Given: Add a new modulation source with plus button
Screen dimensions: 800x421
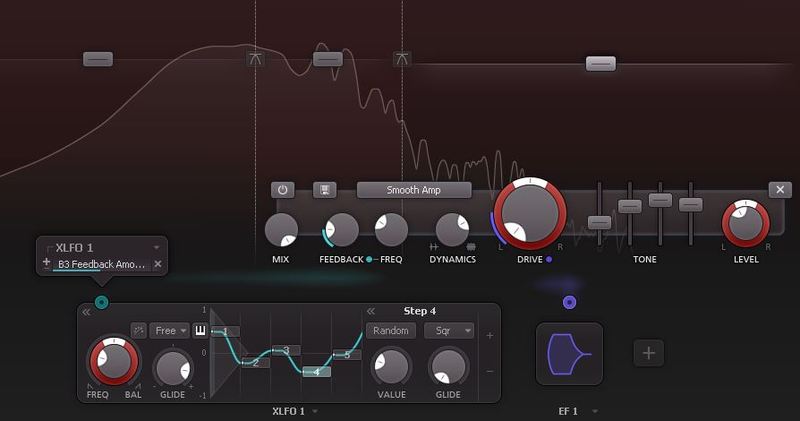Looking at the screenshot, I should coord(648,353).
